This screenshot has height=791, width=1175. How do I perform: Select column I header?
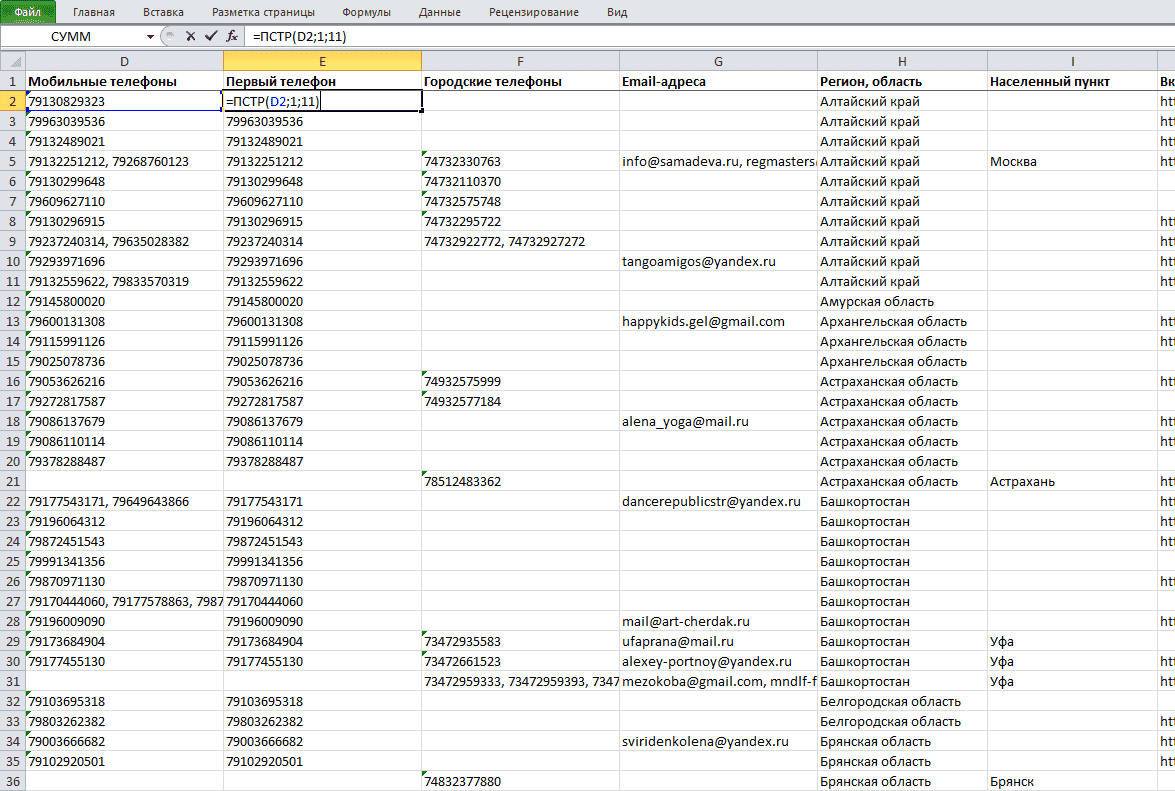tap(1072, 61)
